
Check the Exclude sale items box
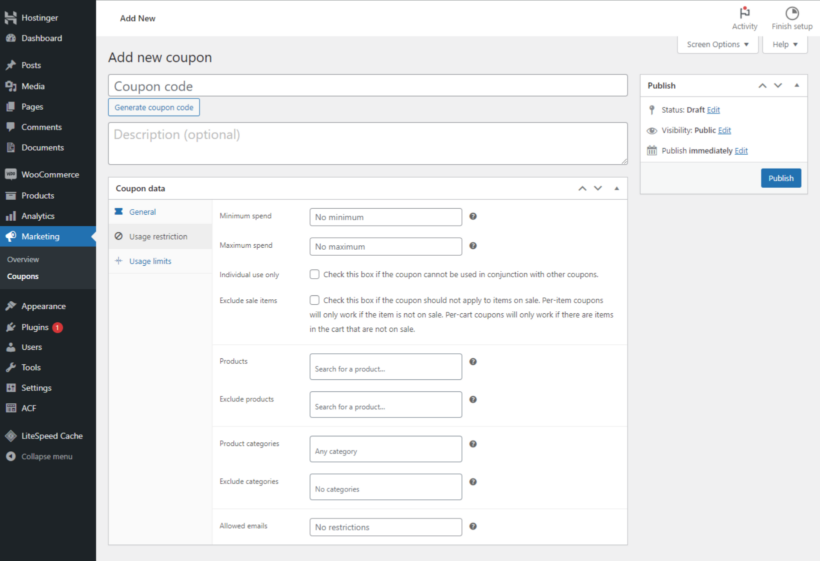tap(314, 300)
